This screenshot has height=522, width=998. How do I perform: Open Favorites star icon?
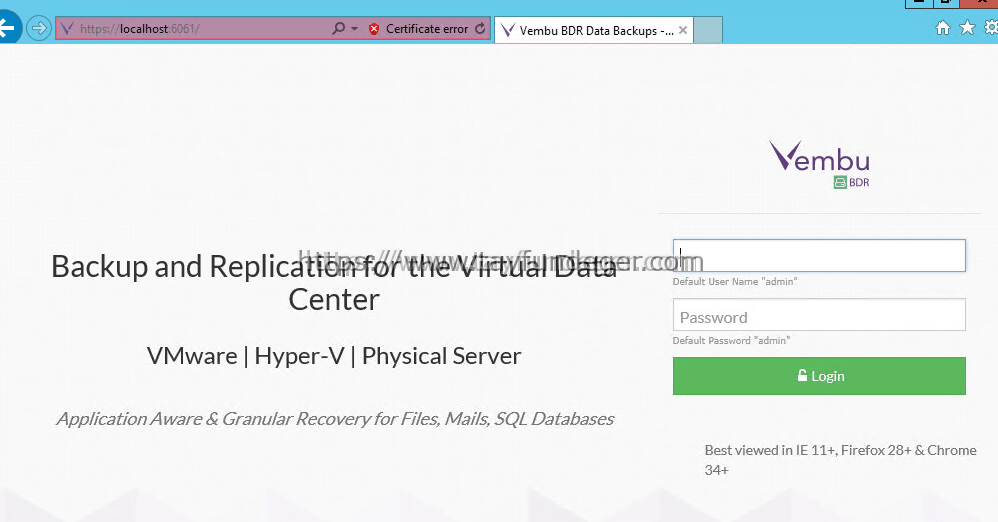(967, 27)
